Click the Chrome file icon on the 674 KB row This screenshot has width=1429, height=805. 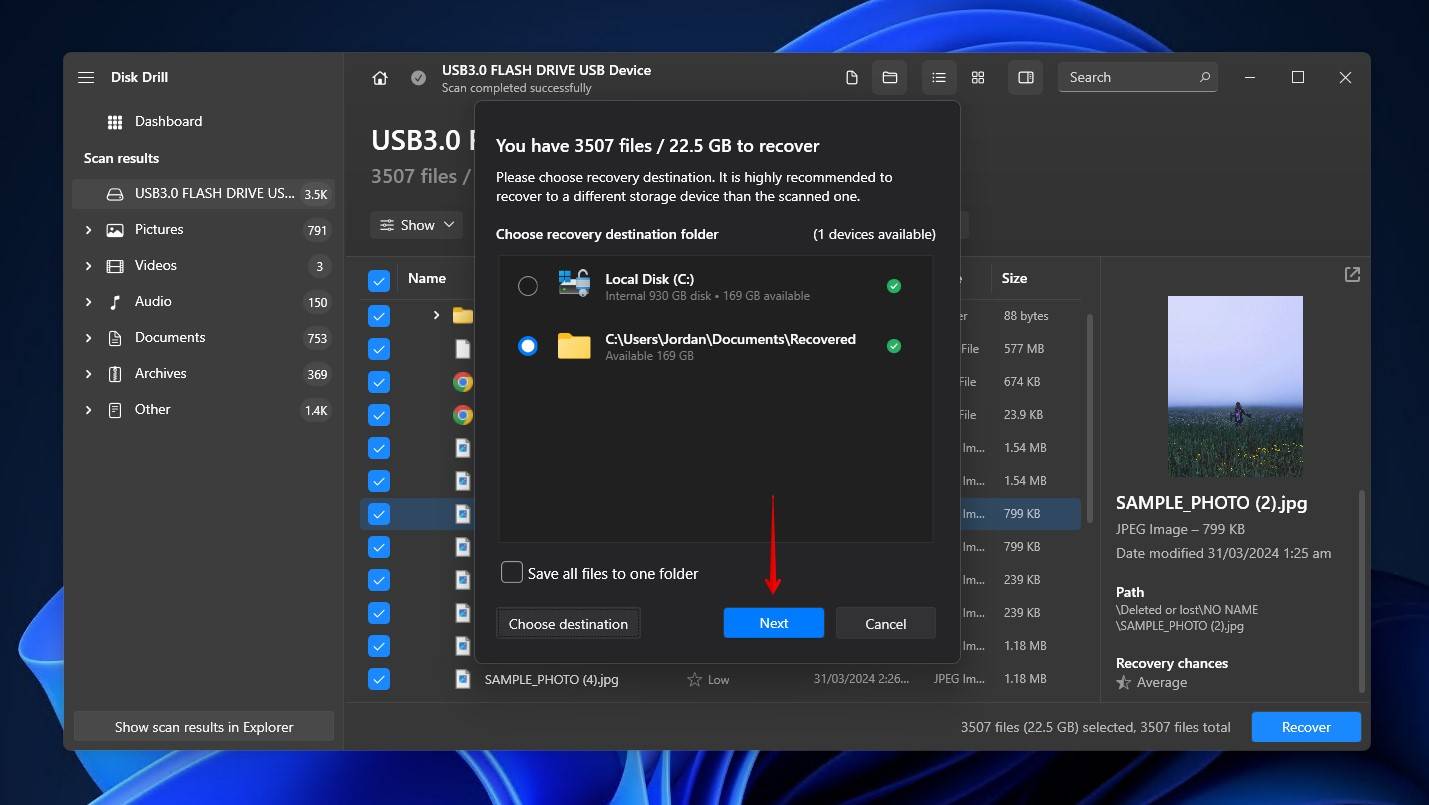coord(462,382)
